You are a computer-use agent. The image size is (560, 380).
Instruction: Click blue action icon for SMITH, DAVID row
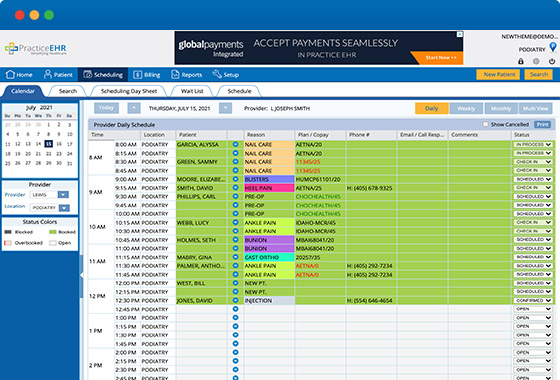click(x=235, y=188)
